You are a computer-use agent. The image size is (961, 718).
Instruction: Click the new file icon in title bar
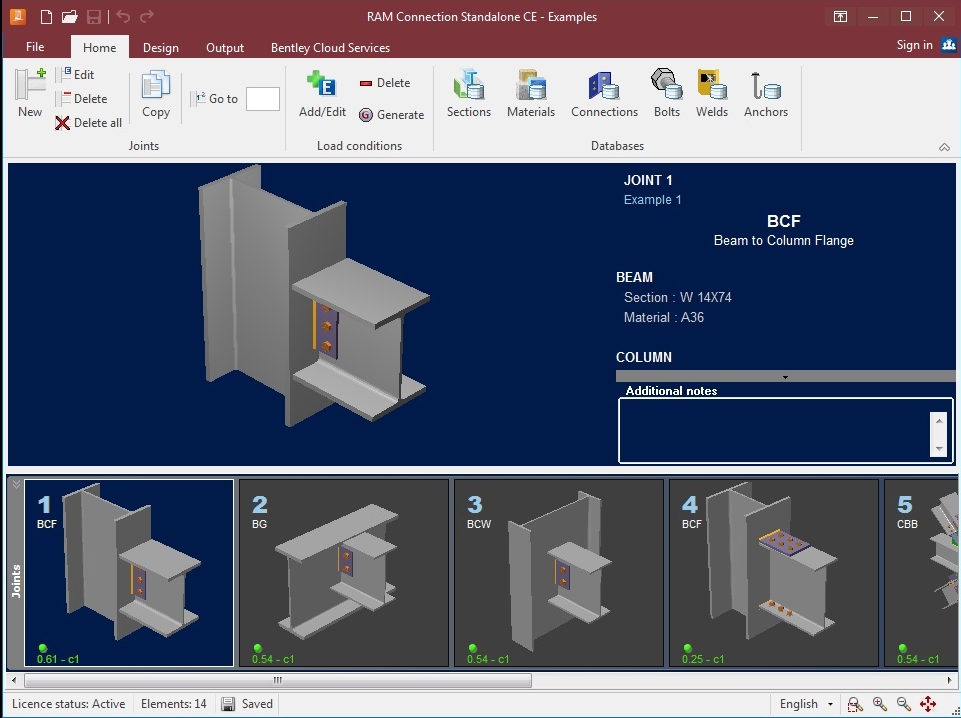coord(46,17)
